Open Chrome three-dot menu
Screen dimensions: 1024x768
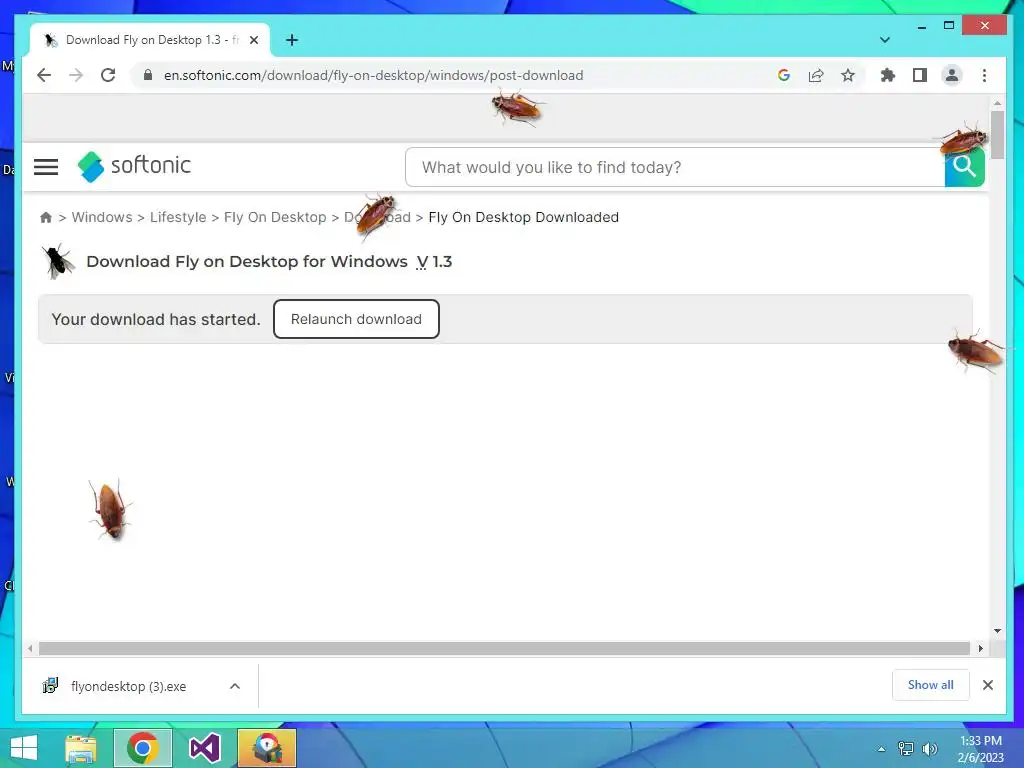tap(984, 75)
